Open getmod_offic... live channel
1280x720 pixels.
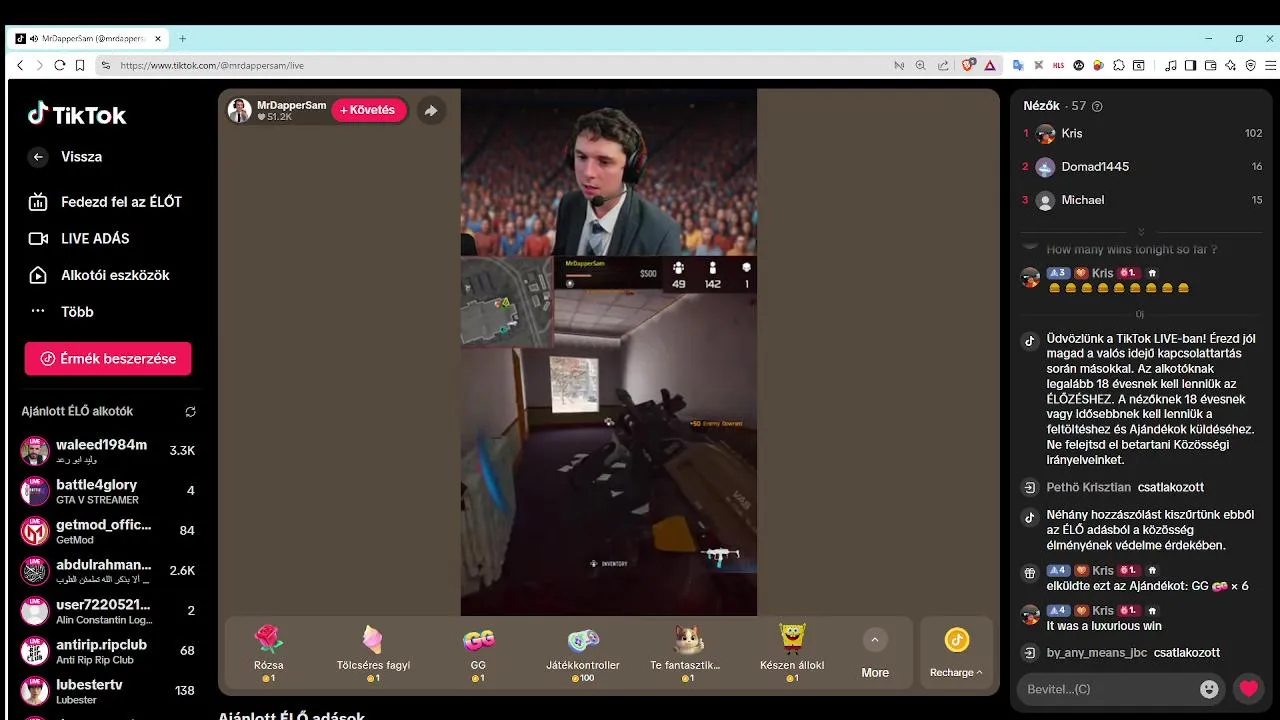click(108, 531)
